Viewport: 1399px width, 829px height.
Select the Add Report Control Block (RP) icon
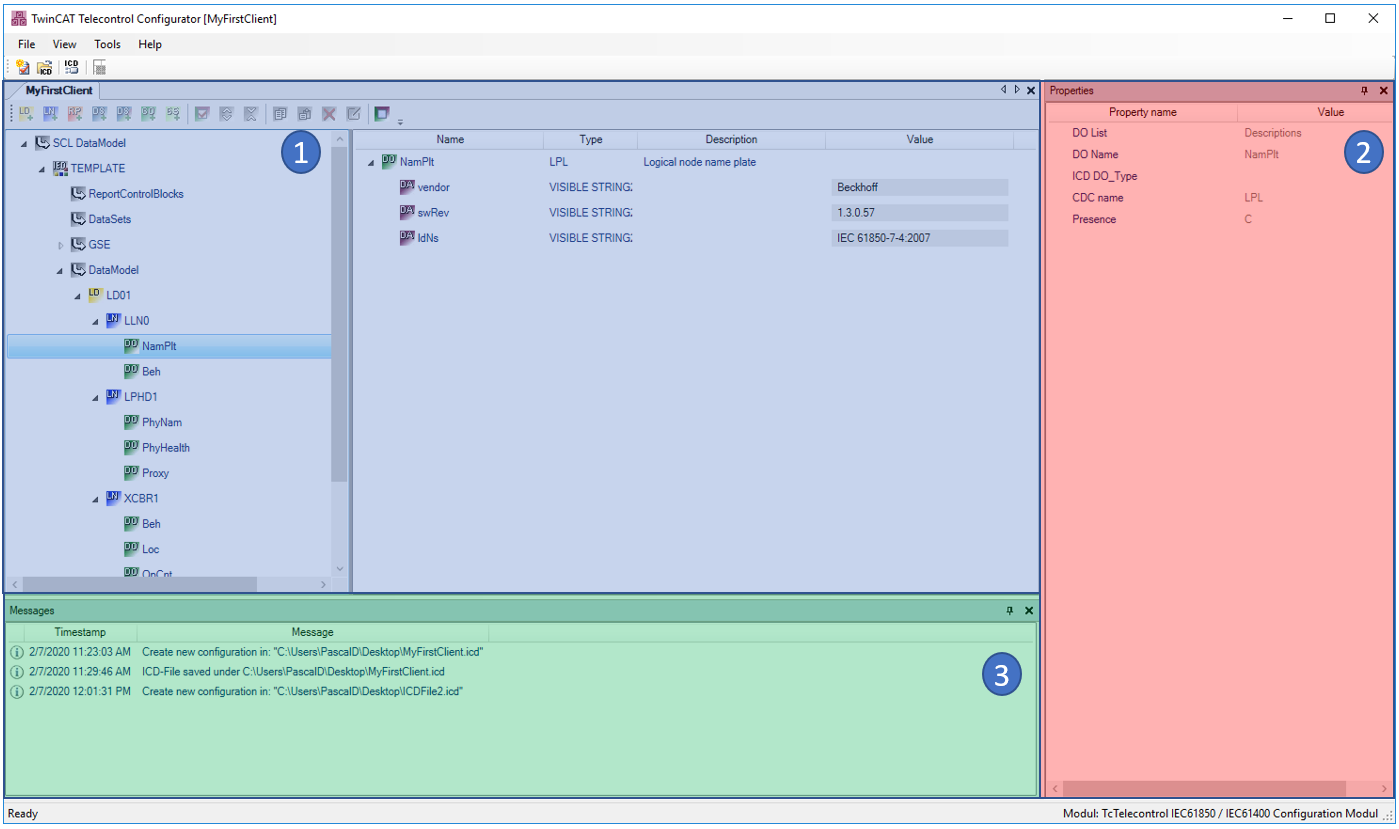(x=74, y=113)
